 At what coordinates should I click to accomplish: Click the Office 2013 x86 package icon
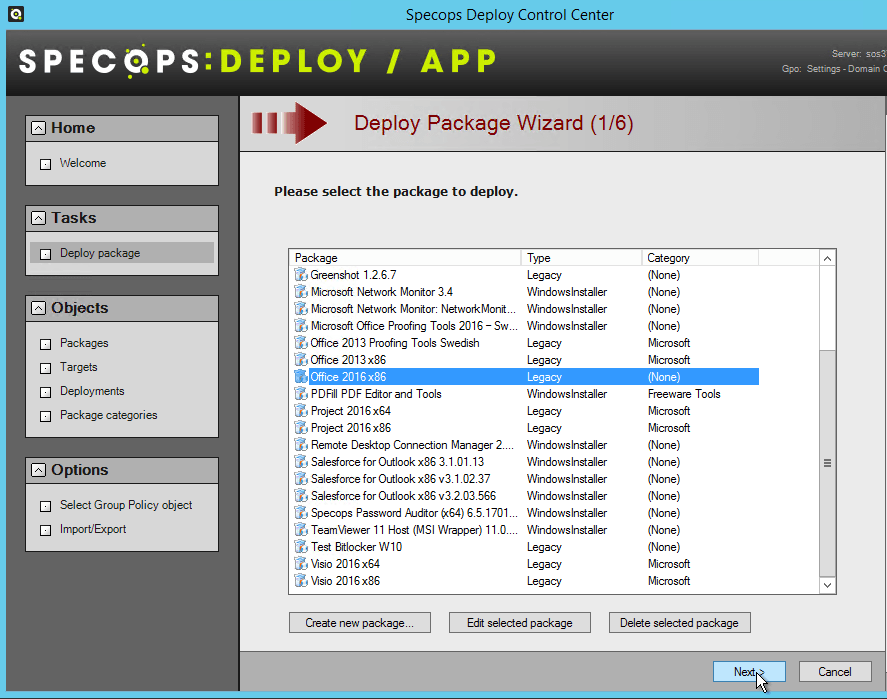point(301,360)
